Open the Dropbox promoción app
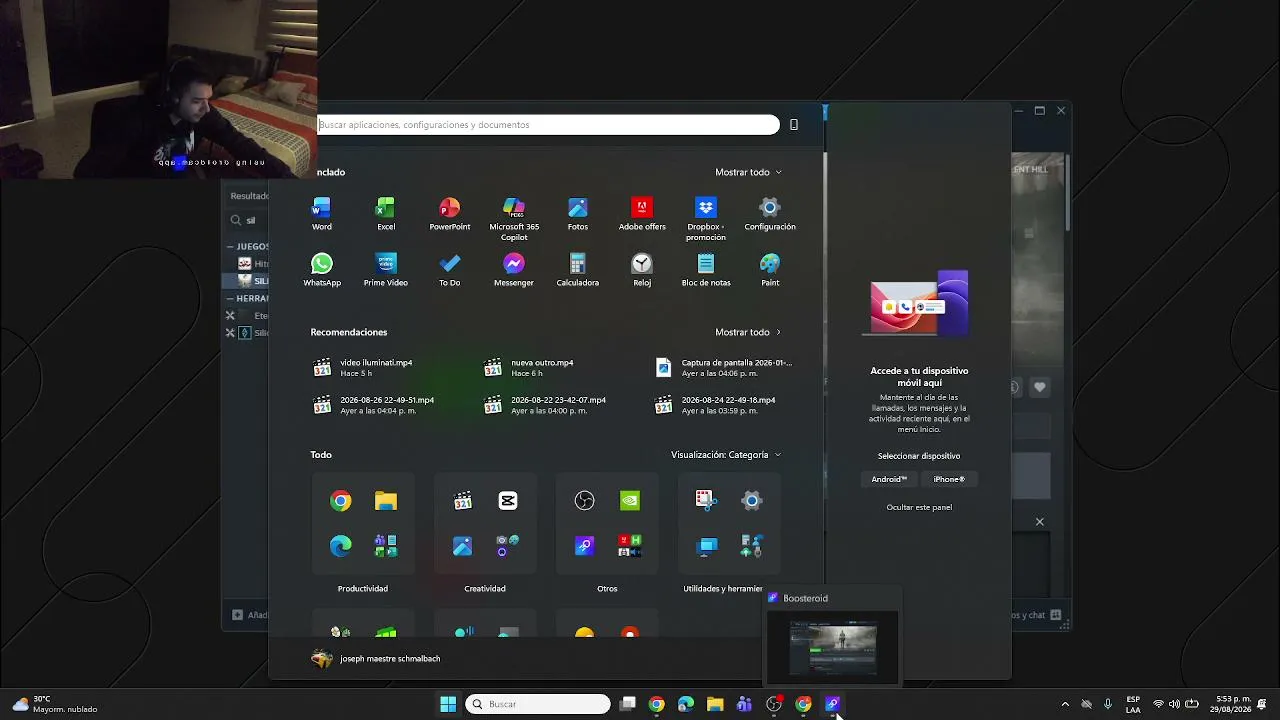 [x=706, y=219]
